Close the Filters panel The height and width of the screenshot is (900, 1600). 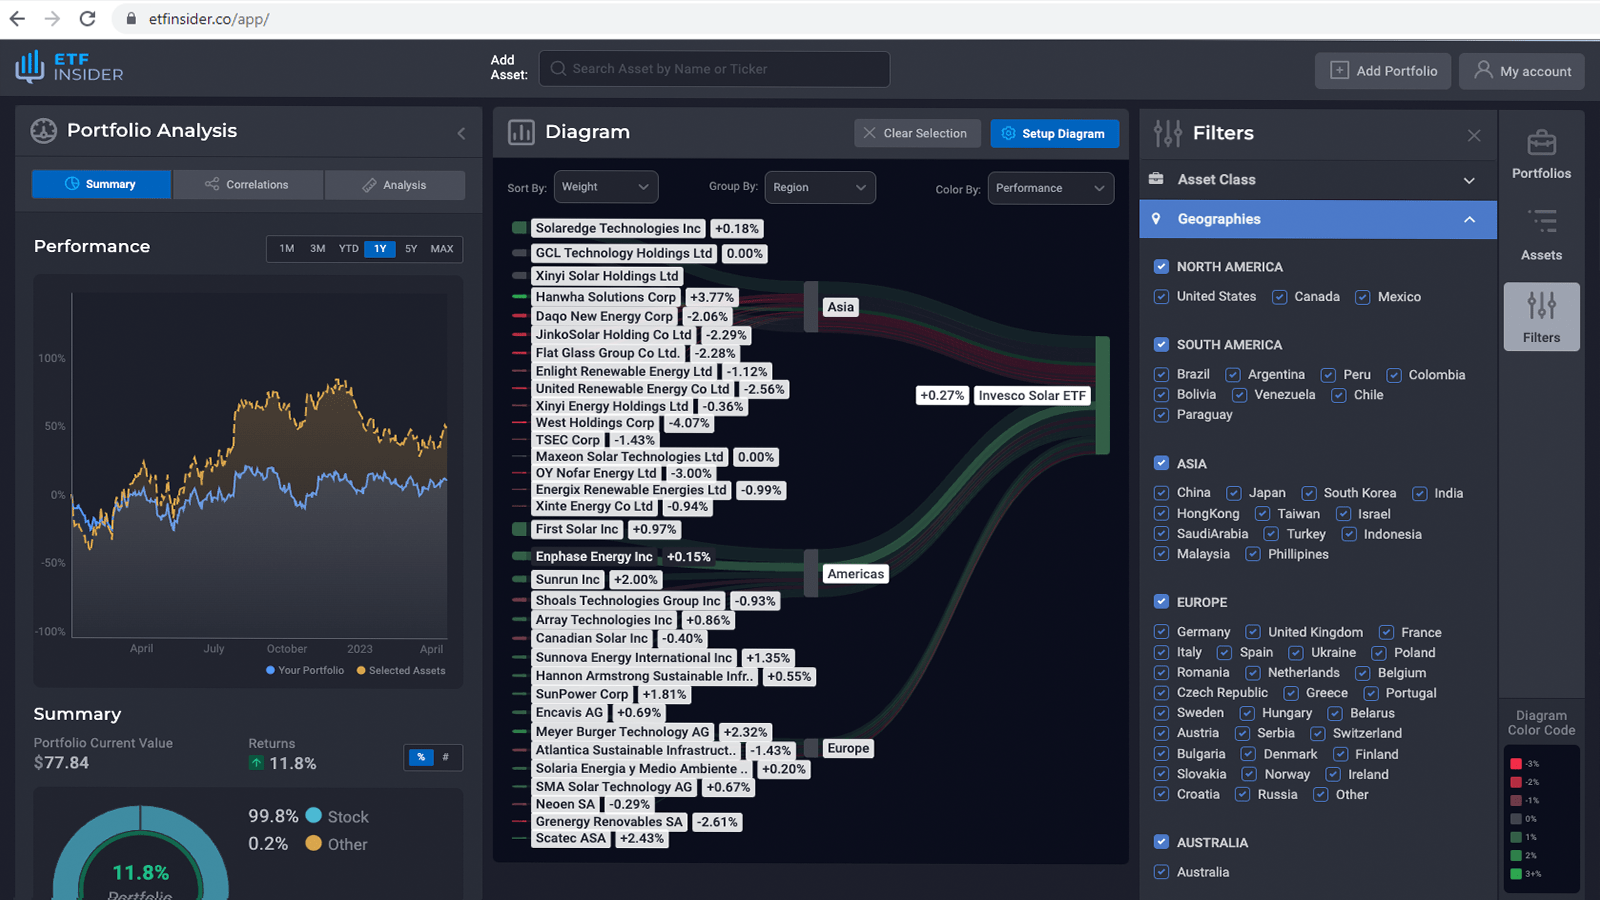[x=1474, y=135]
